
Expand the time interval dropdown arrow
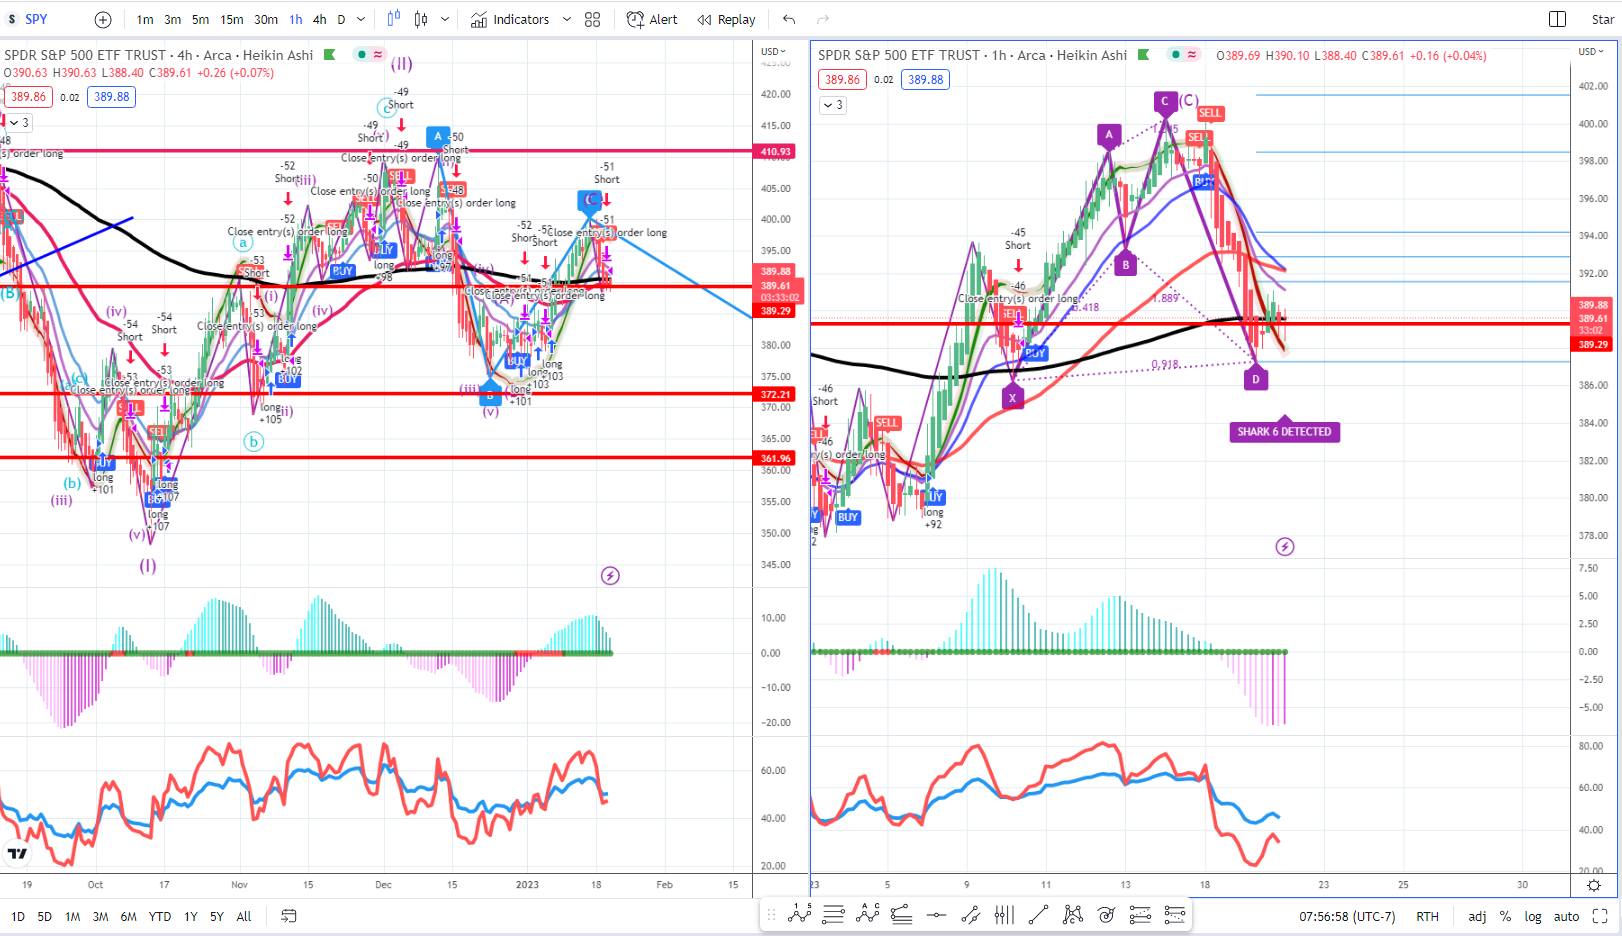[x=362, y=19]
